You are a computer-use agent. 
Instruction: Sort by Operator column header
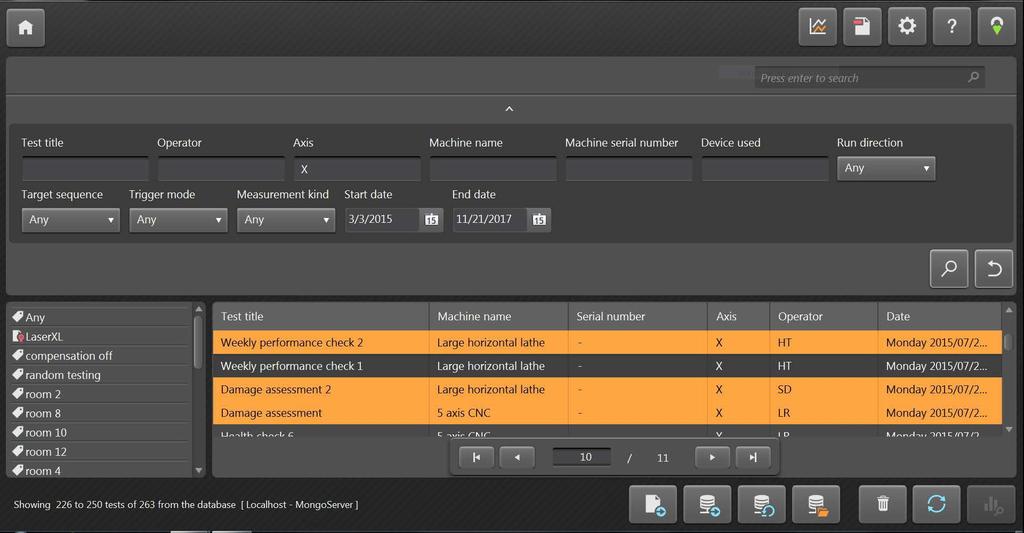pos(824,316)
